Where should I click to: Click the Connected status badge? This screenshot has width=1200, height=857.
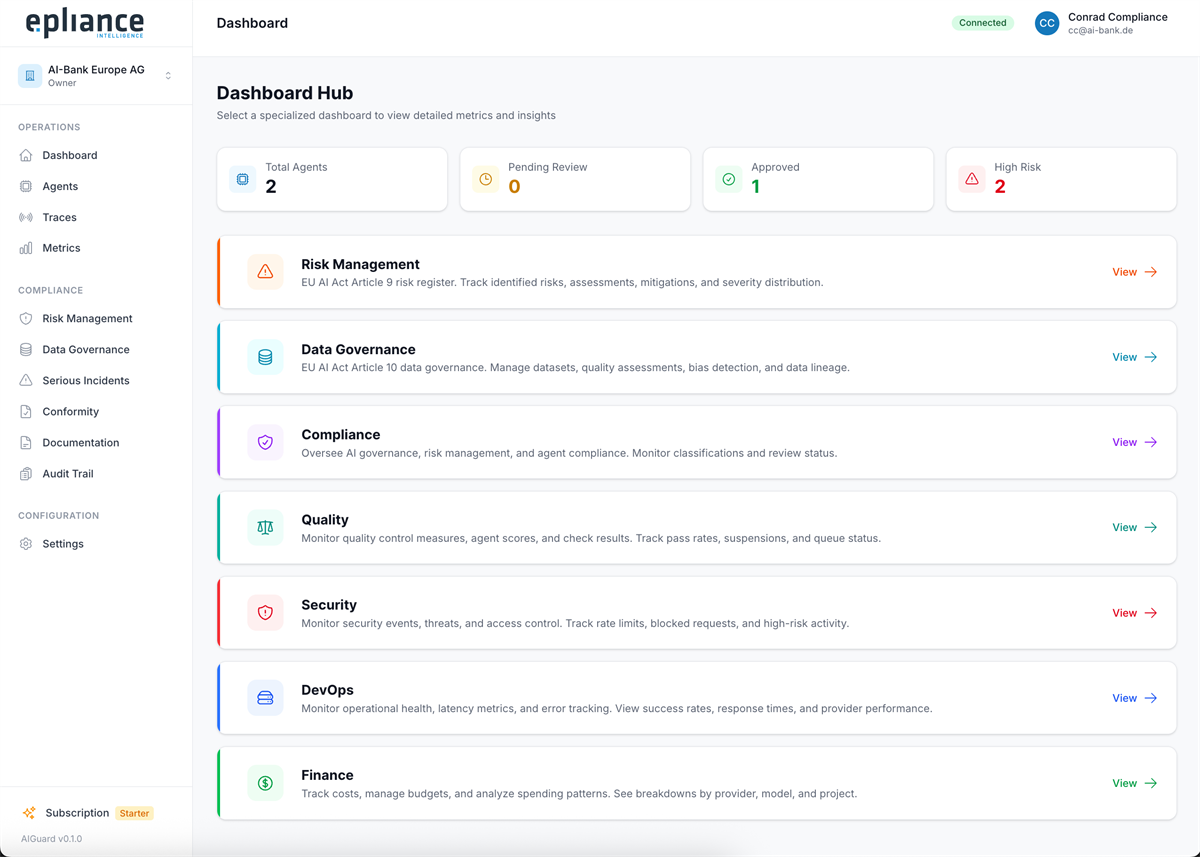pos(982,23)
